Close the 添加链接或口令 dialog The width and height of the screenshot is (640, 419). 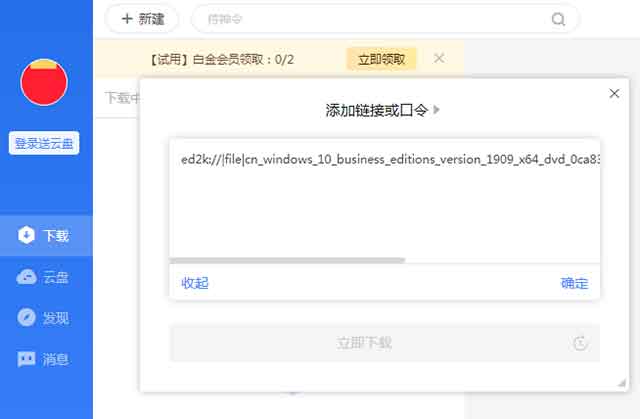[614, 93]
